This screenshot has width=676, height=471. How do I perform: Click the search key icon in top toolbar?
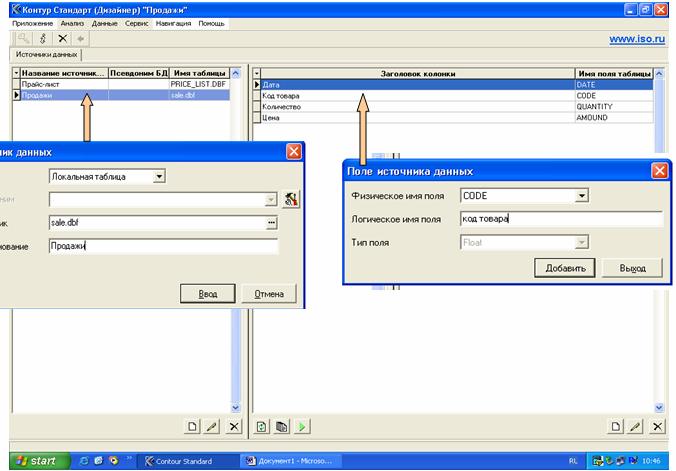pyautogui.click(x=22, y=38)
